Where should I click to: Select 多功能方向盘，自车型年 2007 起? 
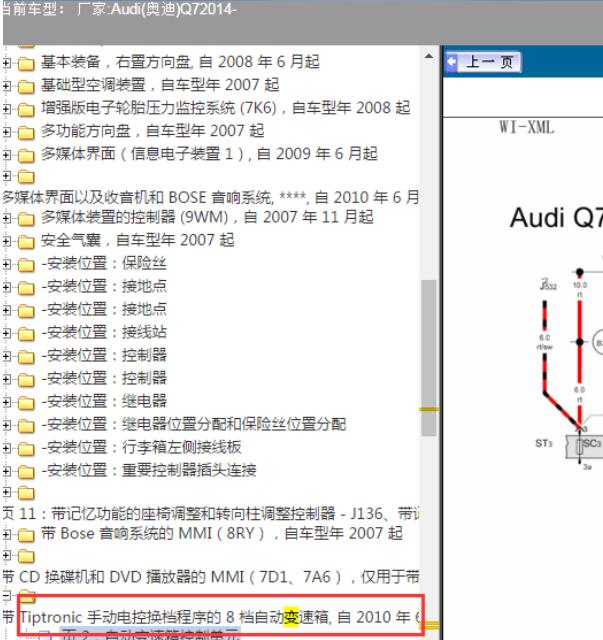[x=152, y=131]
